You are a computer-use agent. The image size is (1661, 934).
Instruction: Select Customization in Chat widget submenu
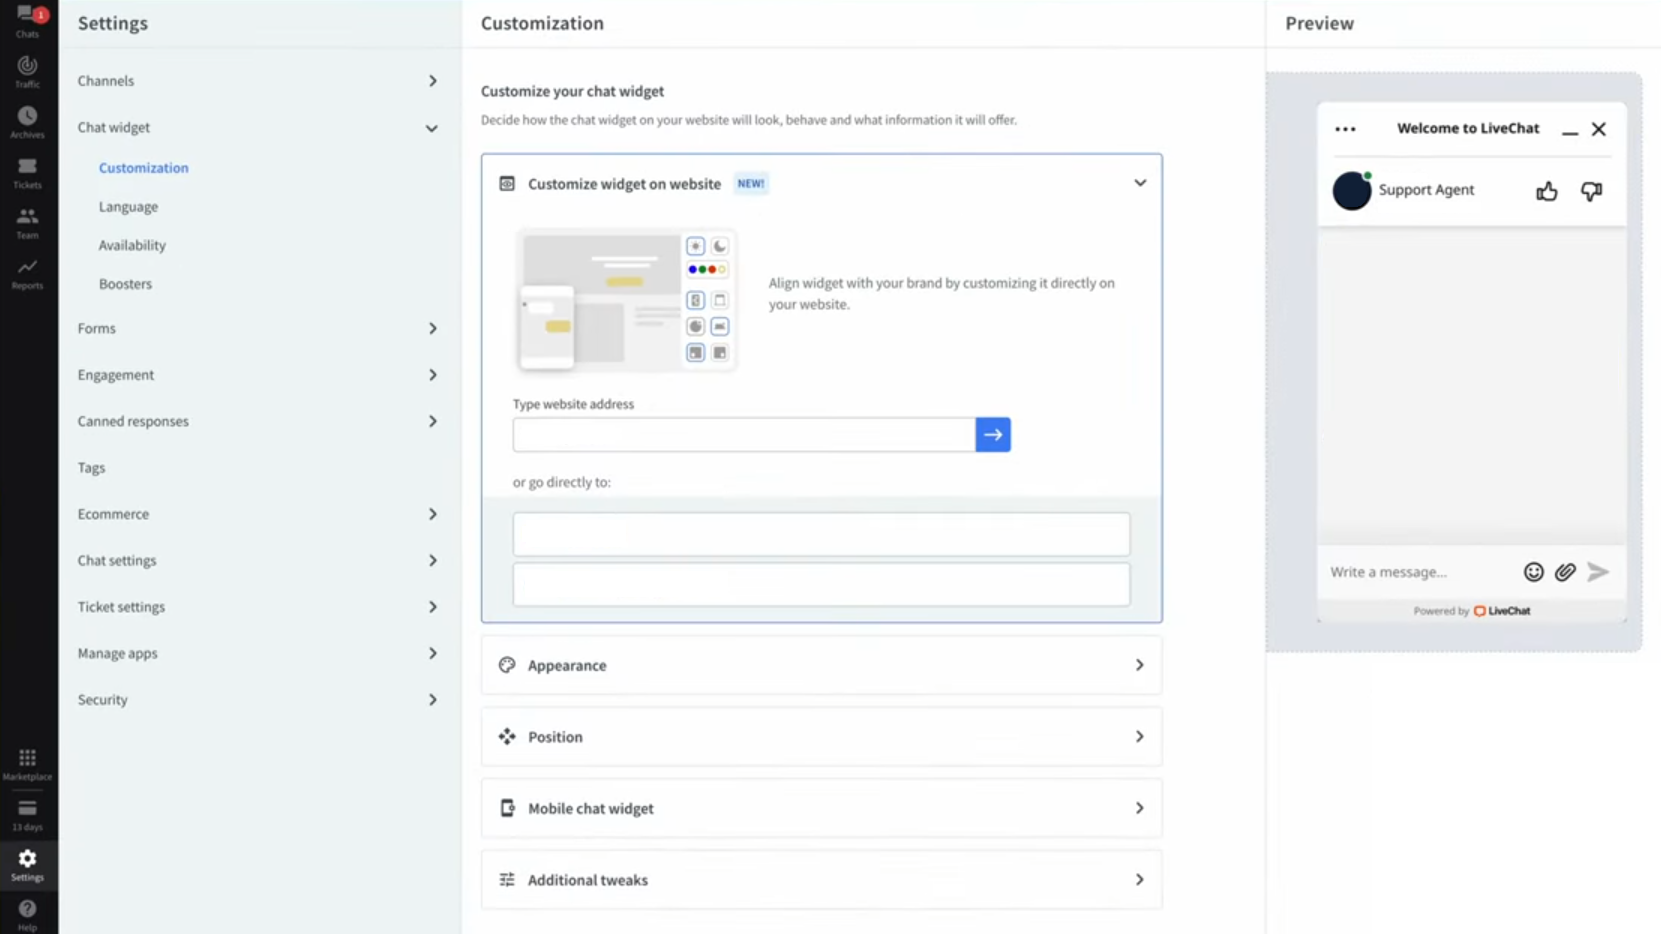143,168
